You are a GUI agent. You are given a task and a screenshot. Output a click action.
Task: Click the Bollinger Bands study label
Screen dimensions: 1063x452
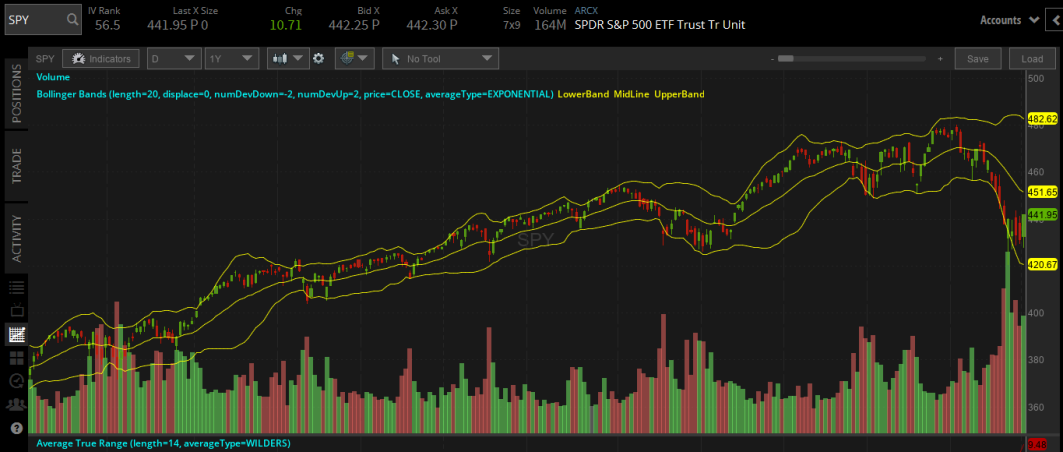(295, 94)
